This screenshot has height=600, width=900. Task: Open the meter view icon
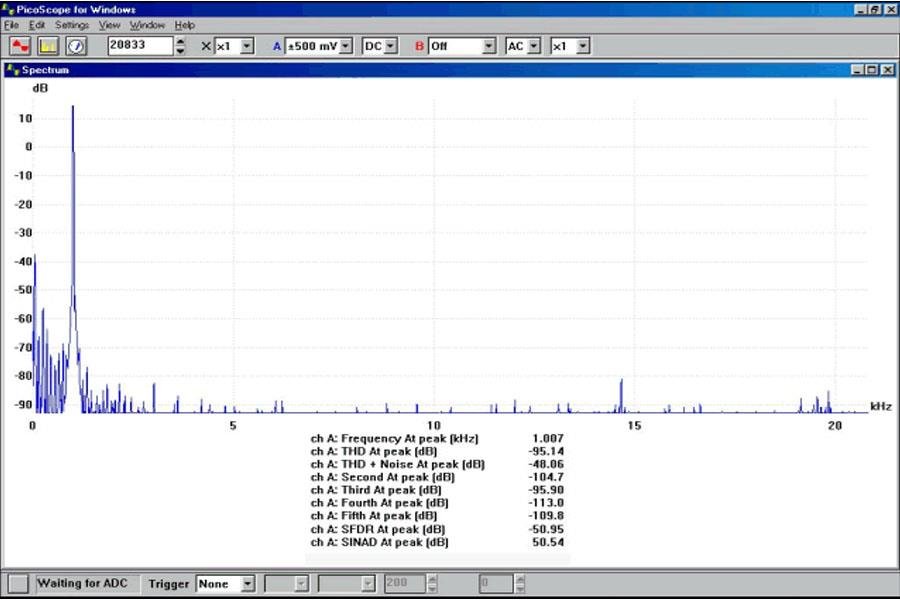click(76, 46)
